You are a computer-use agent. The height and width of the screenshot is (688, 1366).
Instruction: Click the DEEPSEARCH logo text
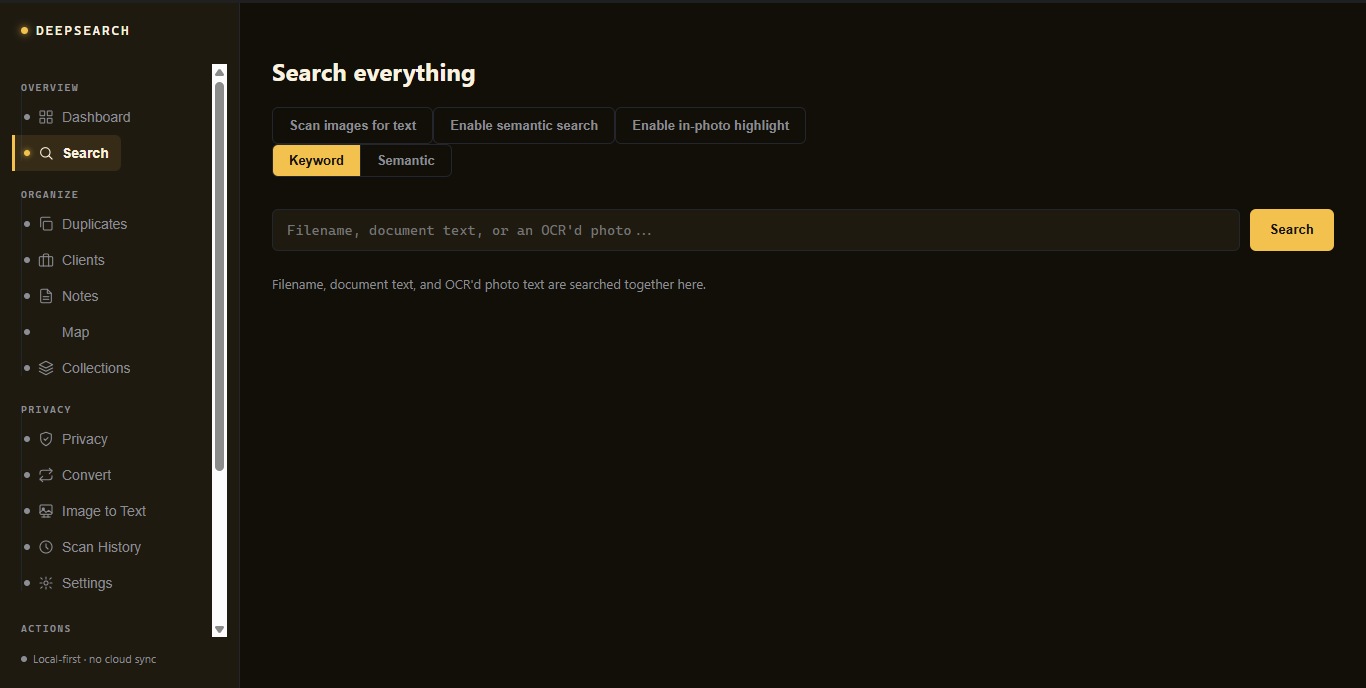[83, 31]
